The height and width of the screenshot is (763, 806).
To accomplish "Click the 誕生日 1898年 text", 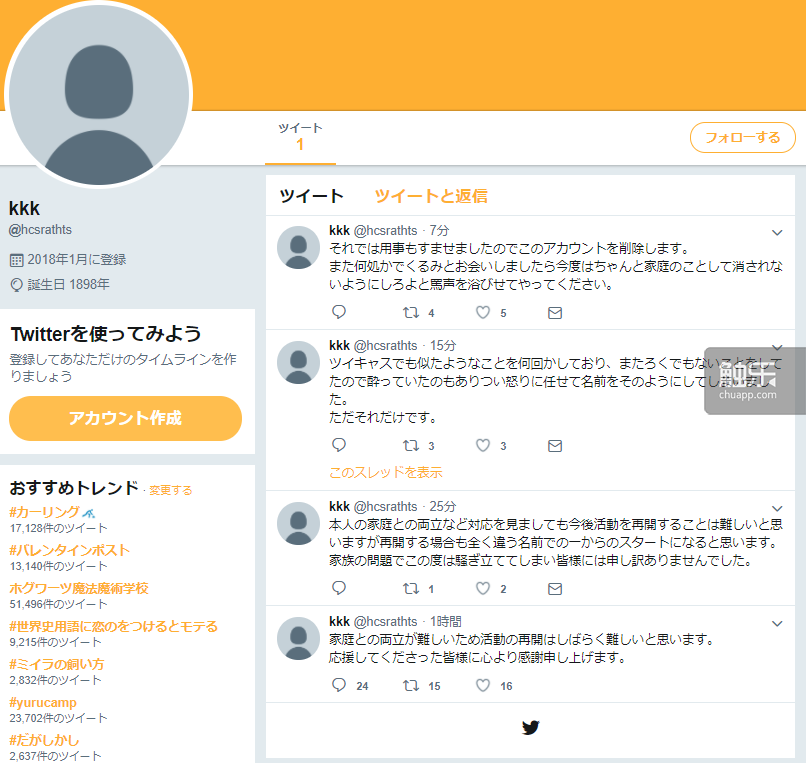I will pyautogui.click(x=68, y=284).
